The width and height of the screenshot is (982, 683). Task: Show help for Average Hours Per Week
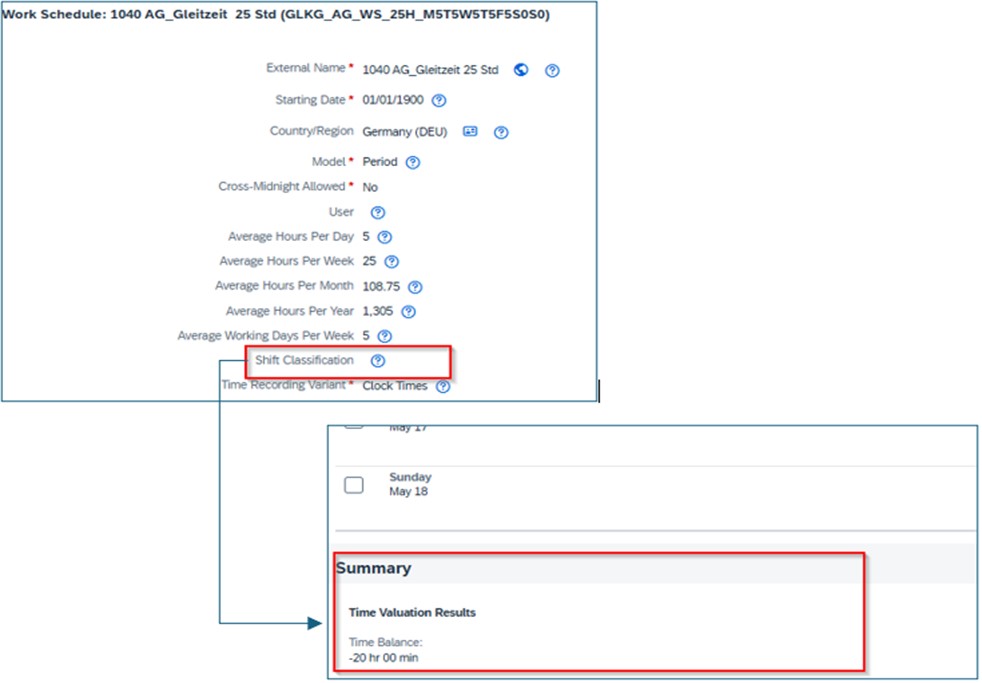pyautogui.click(x=391, y=262)
